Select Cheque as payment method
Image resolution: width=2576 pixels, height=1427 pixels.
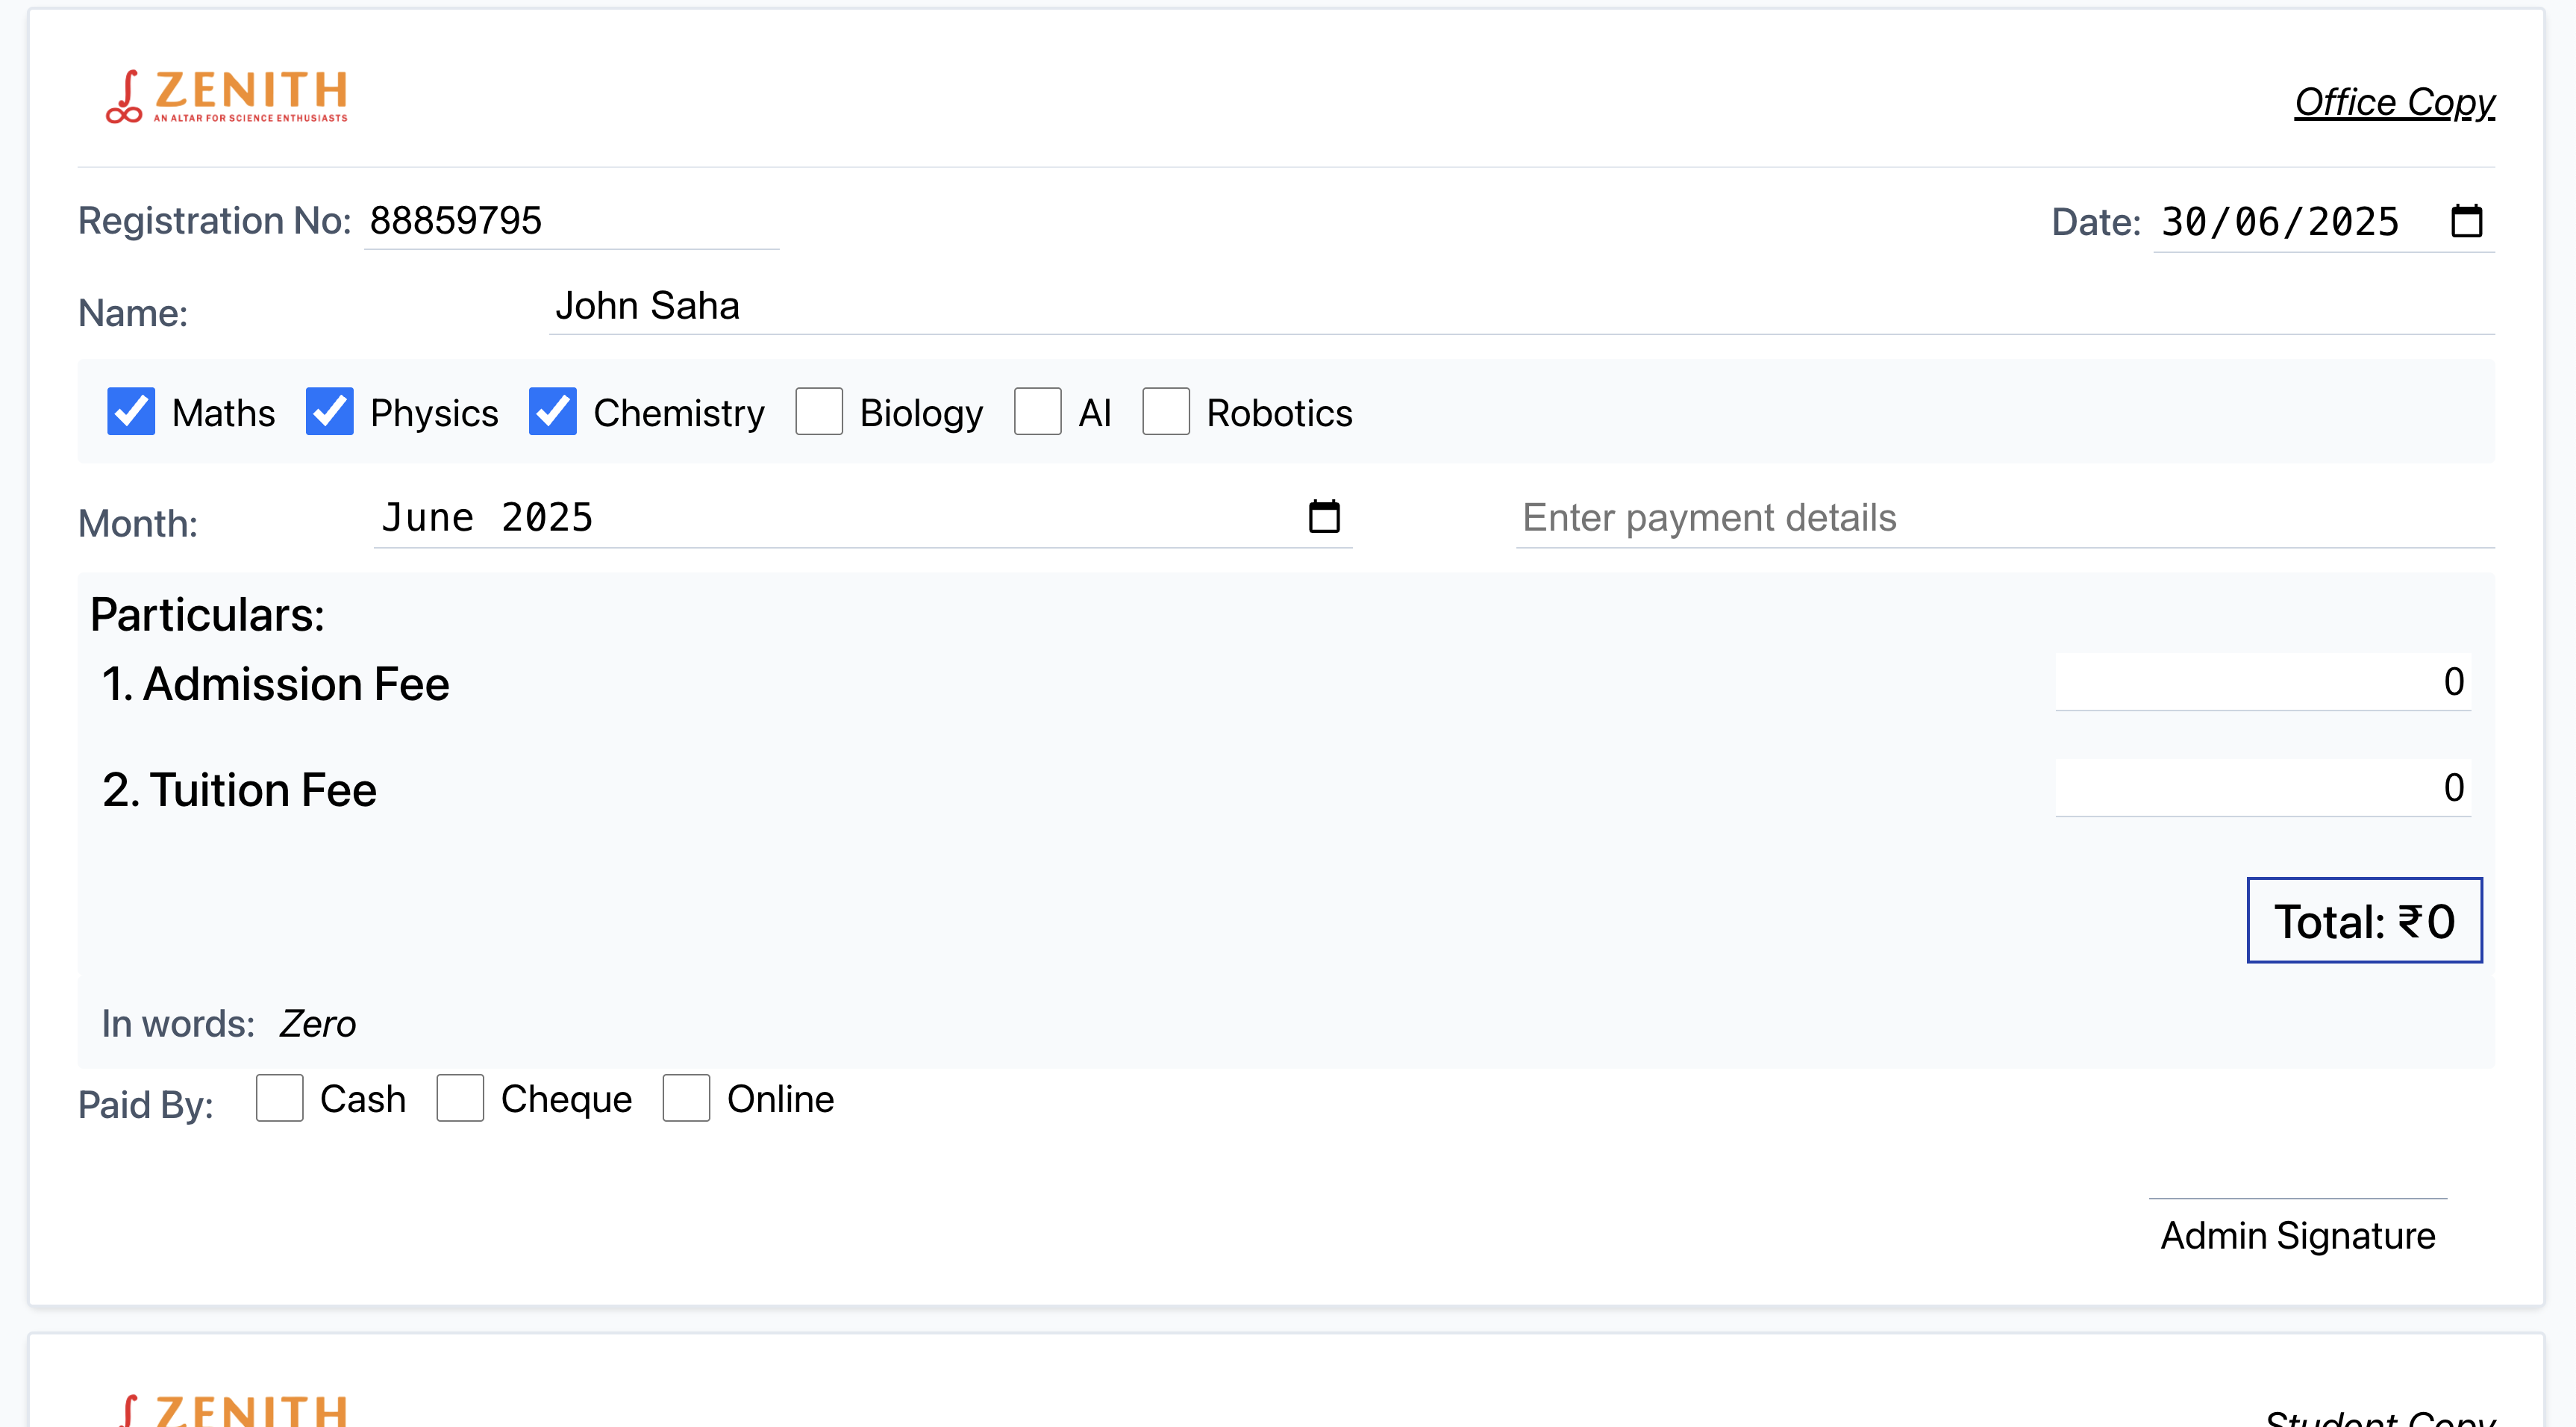[460, 1098]
